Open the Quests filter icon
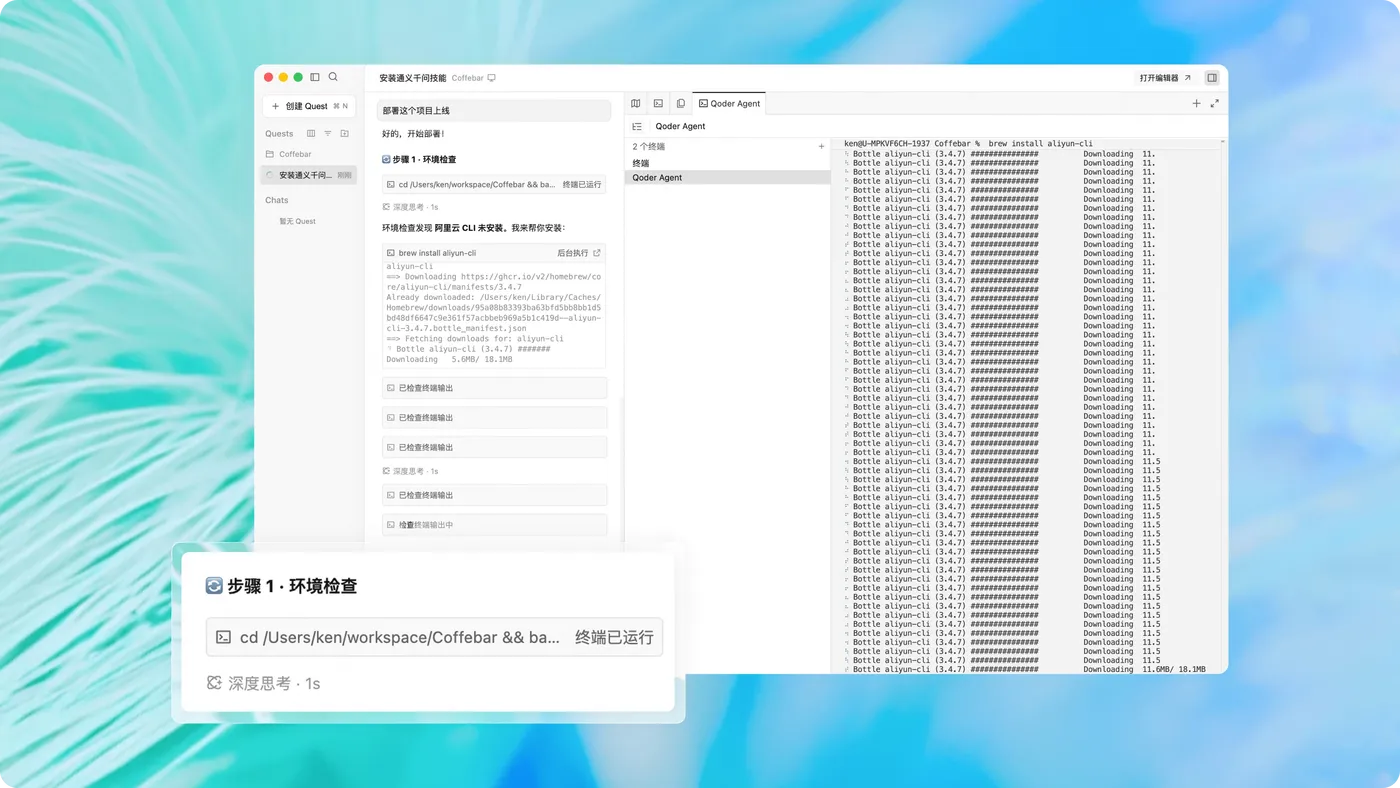This screenshot has height=788, width=1400. point(327,133)
